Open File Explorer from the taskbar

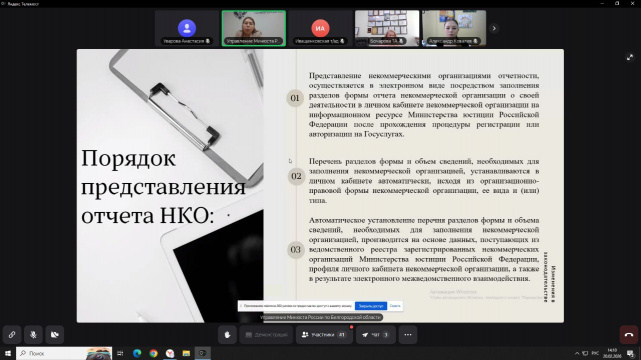[186, 353]
